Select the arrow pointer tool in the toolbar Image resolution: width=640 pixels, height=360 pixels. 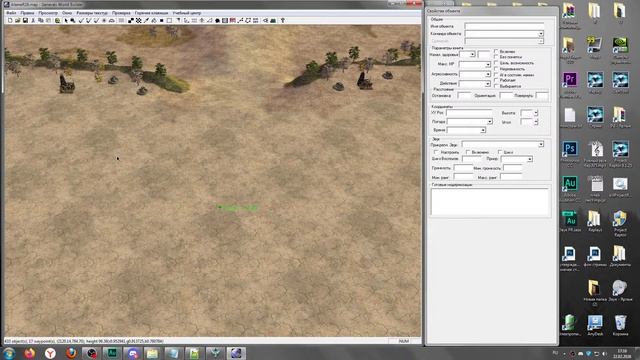[66, 20]
